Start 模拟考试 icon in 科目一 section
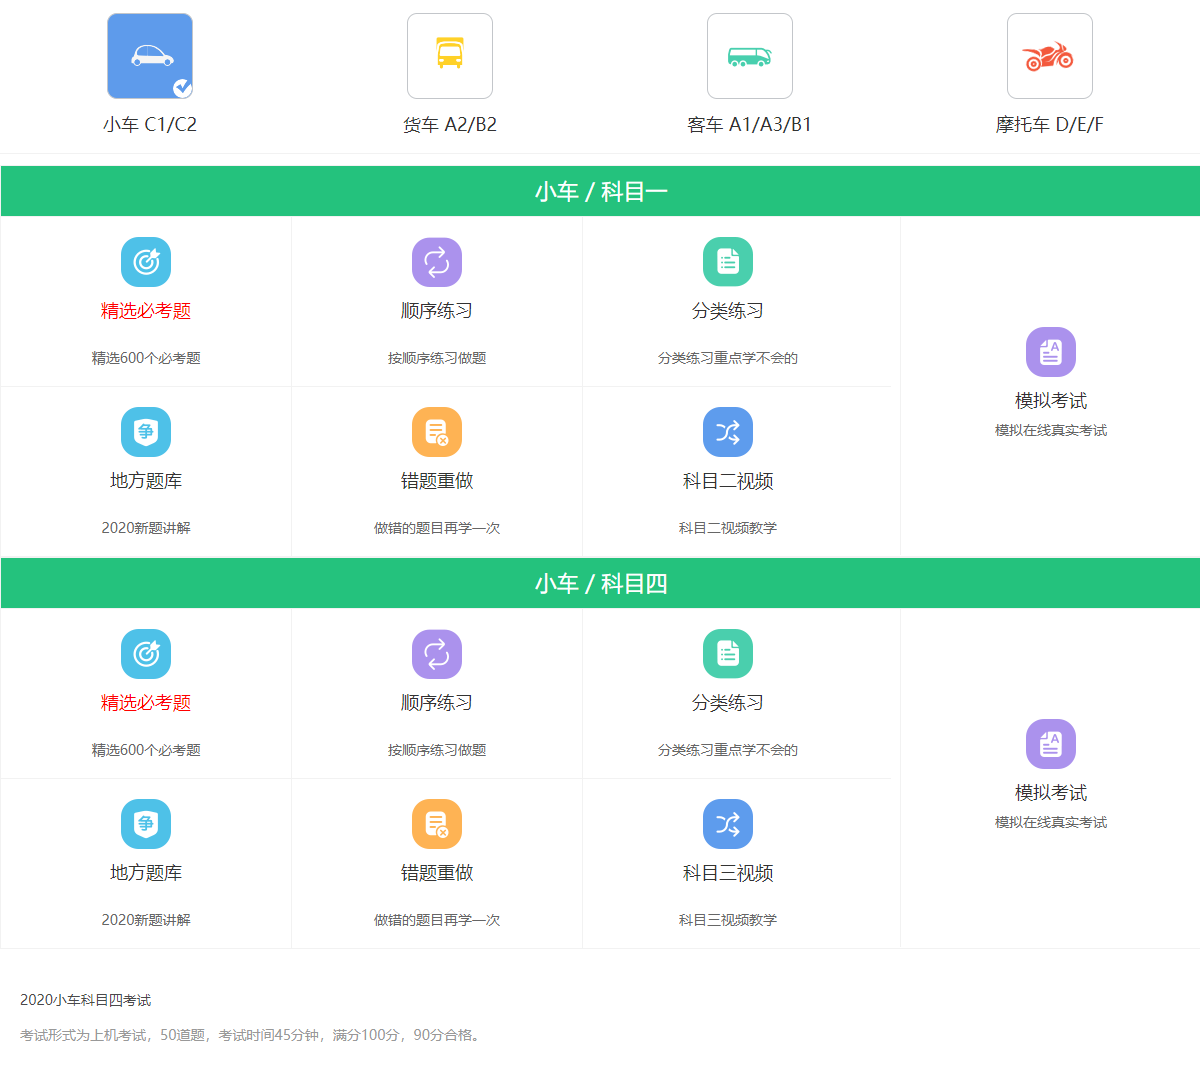The height and width of the screenshot is (1067, 1200). (1051, 352)
